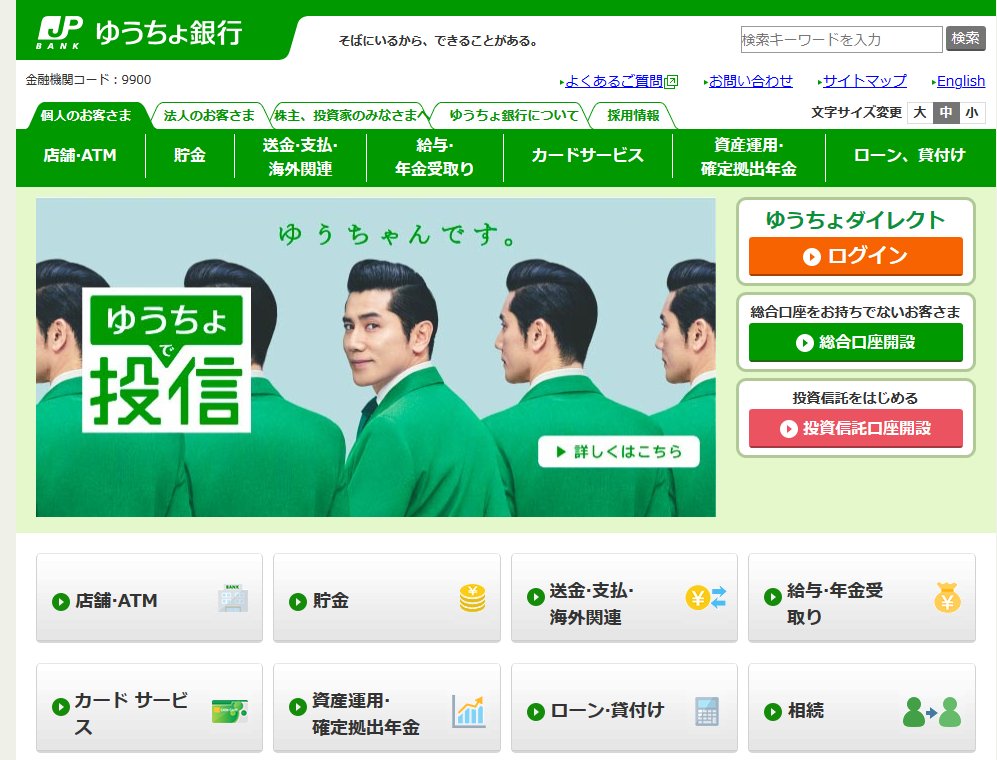Click the building icon on 店舗·ATM card
This screenshot has width=997, height=760.
(232, 598)
